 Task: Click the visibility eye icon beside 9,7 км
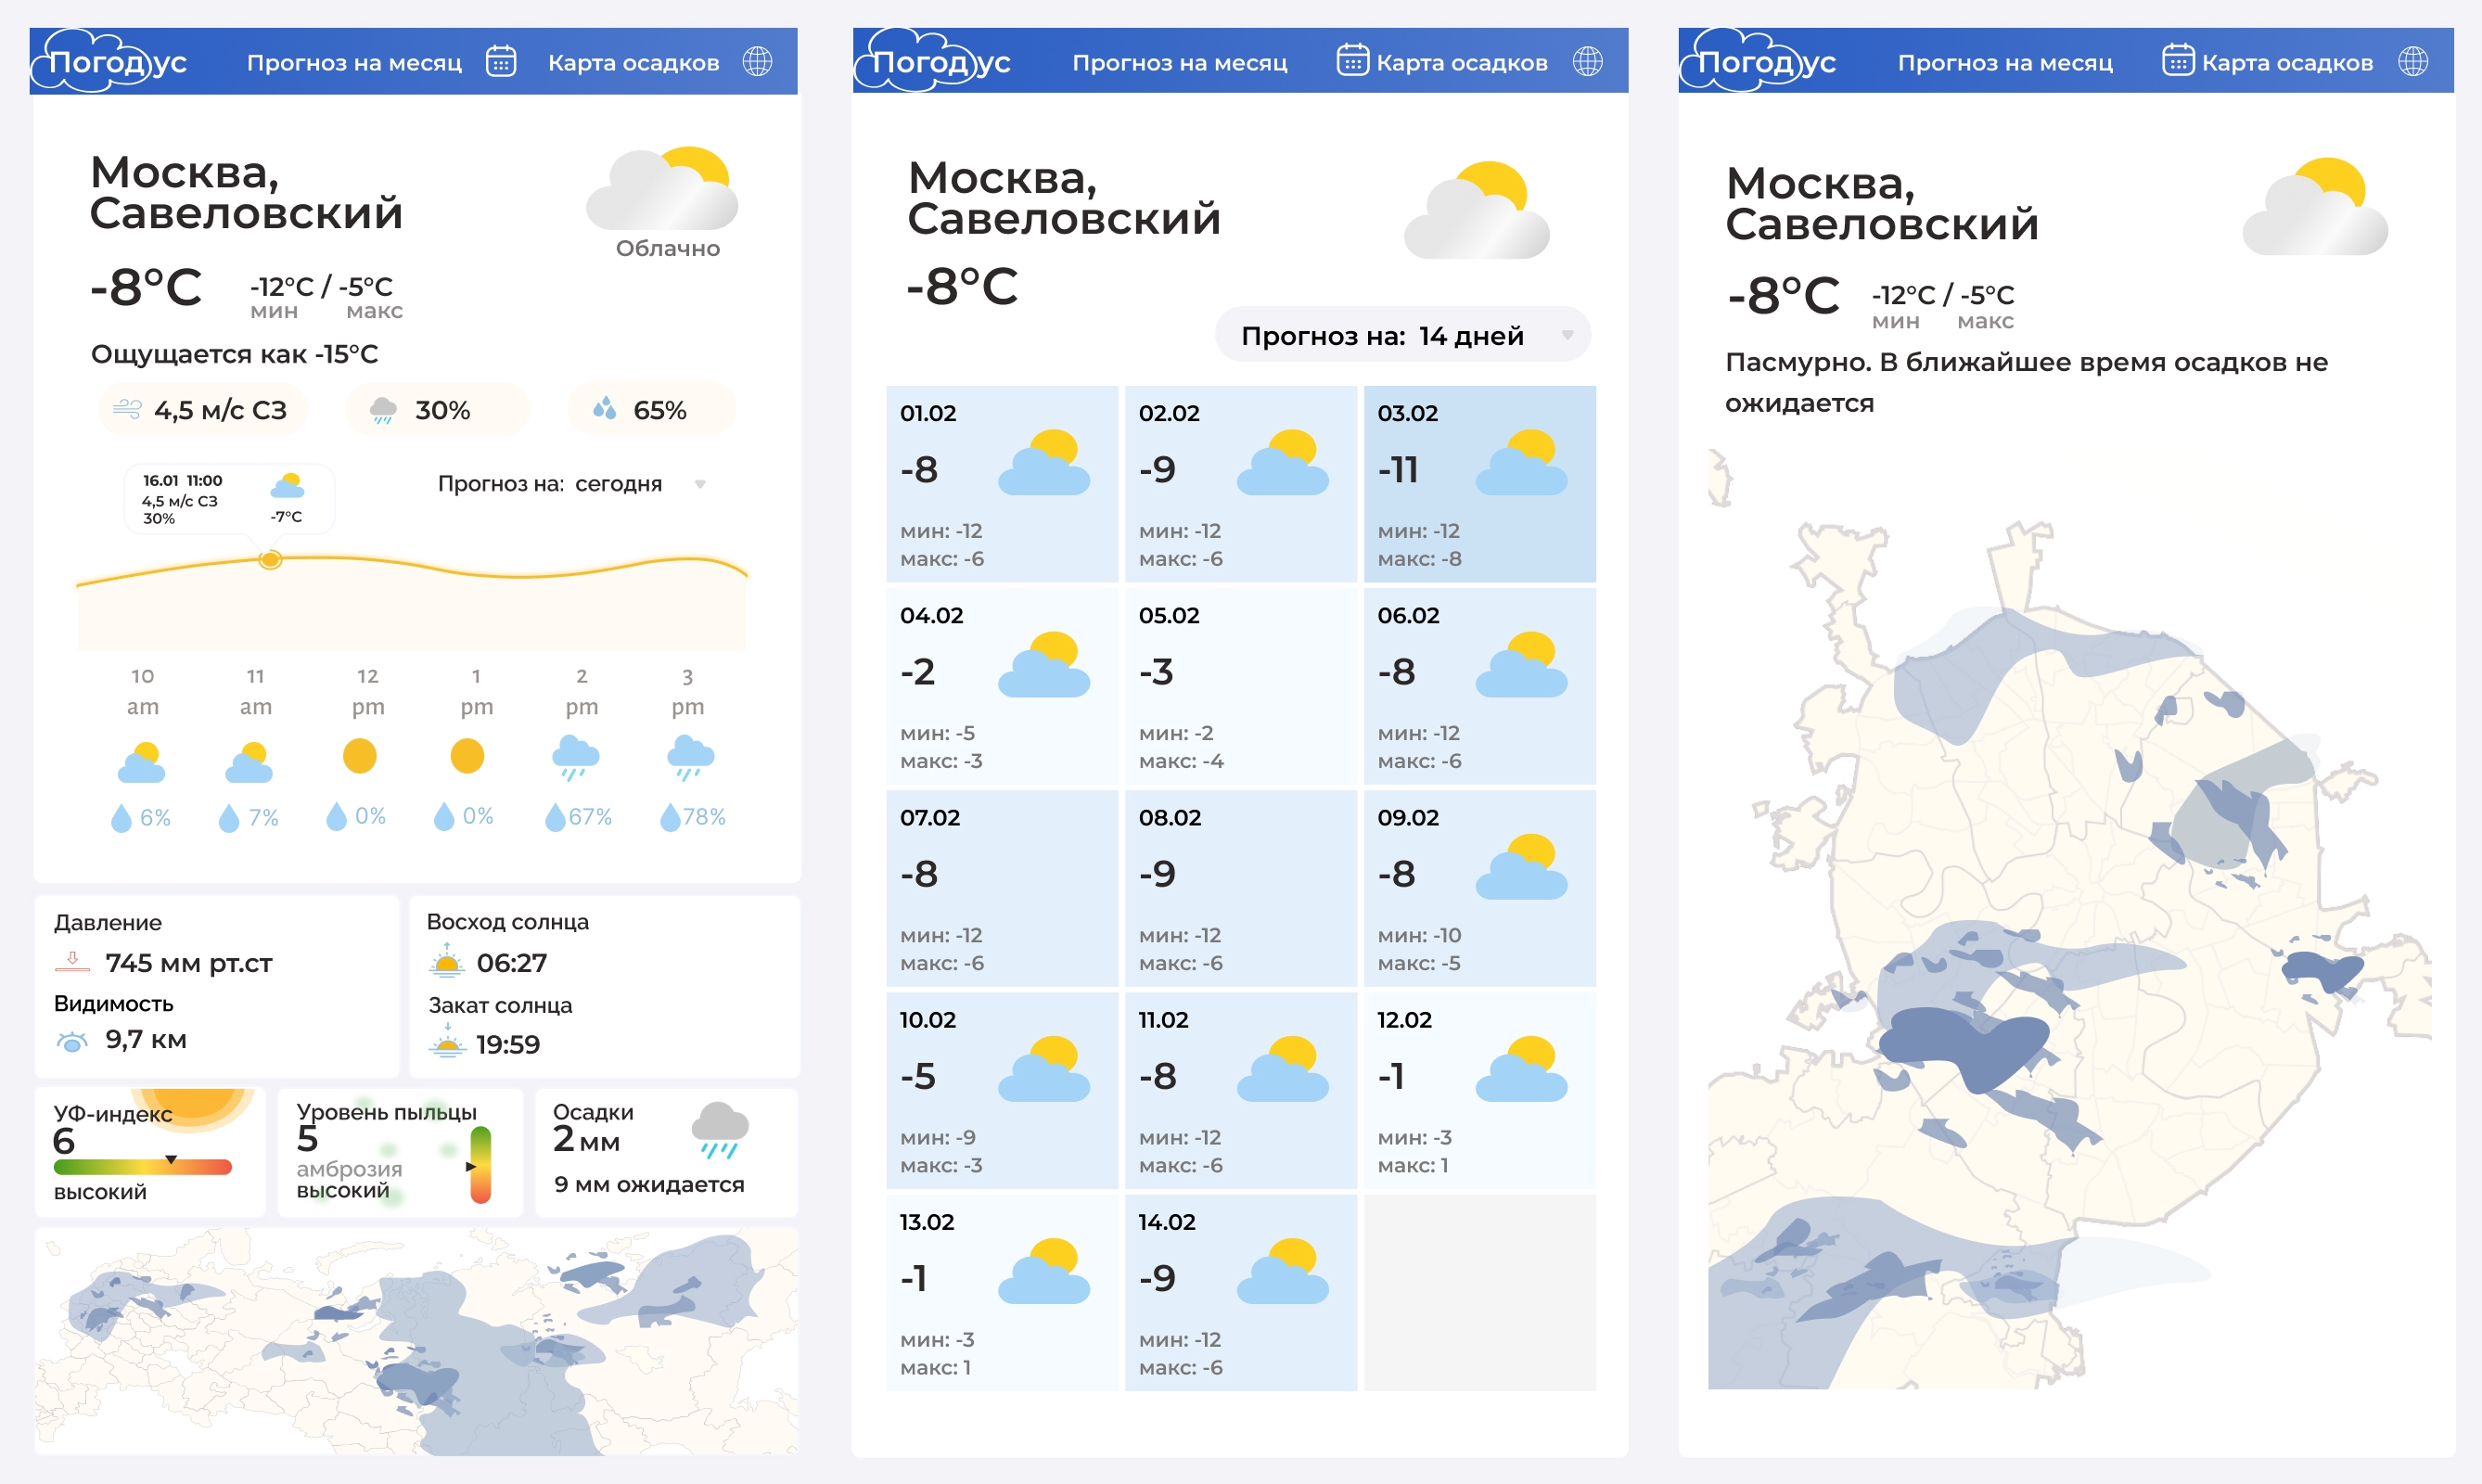pyautogui.click(x=72, y=1042)
